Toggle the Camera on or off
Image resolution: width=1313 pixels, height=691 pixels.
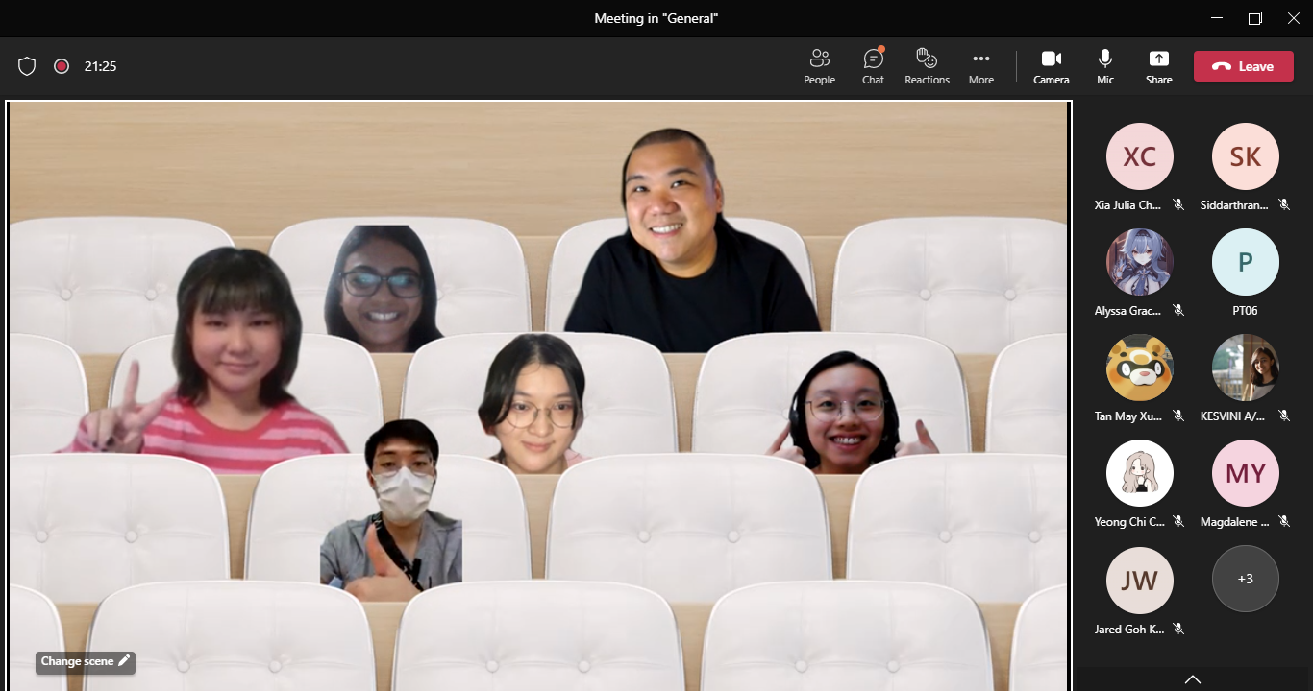[x=1051, y=66]
